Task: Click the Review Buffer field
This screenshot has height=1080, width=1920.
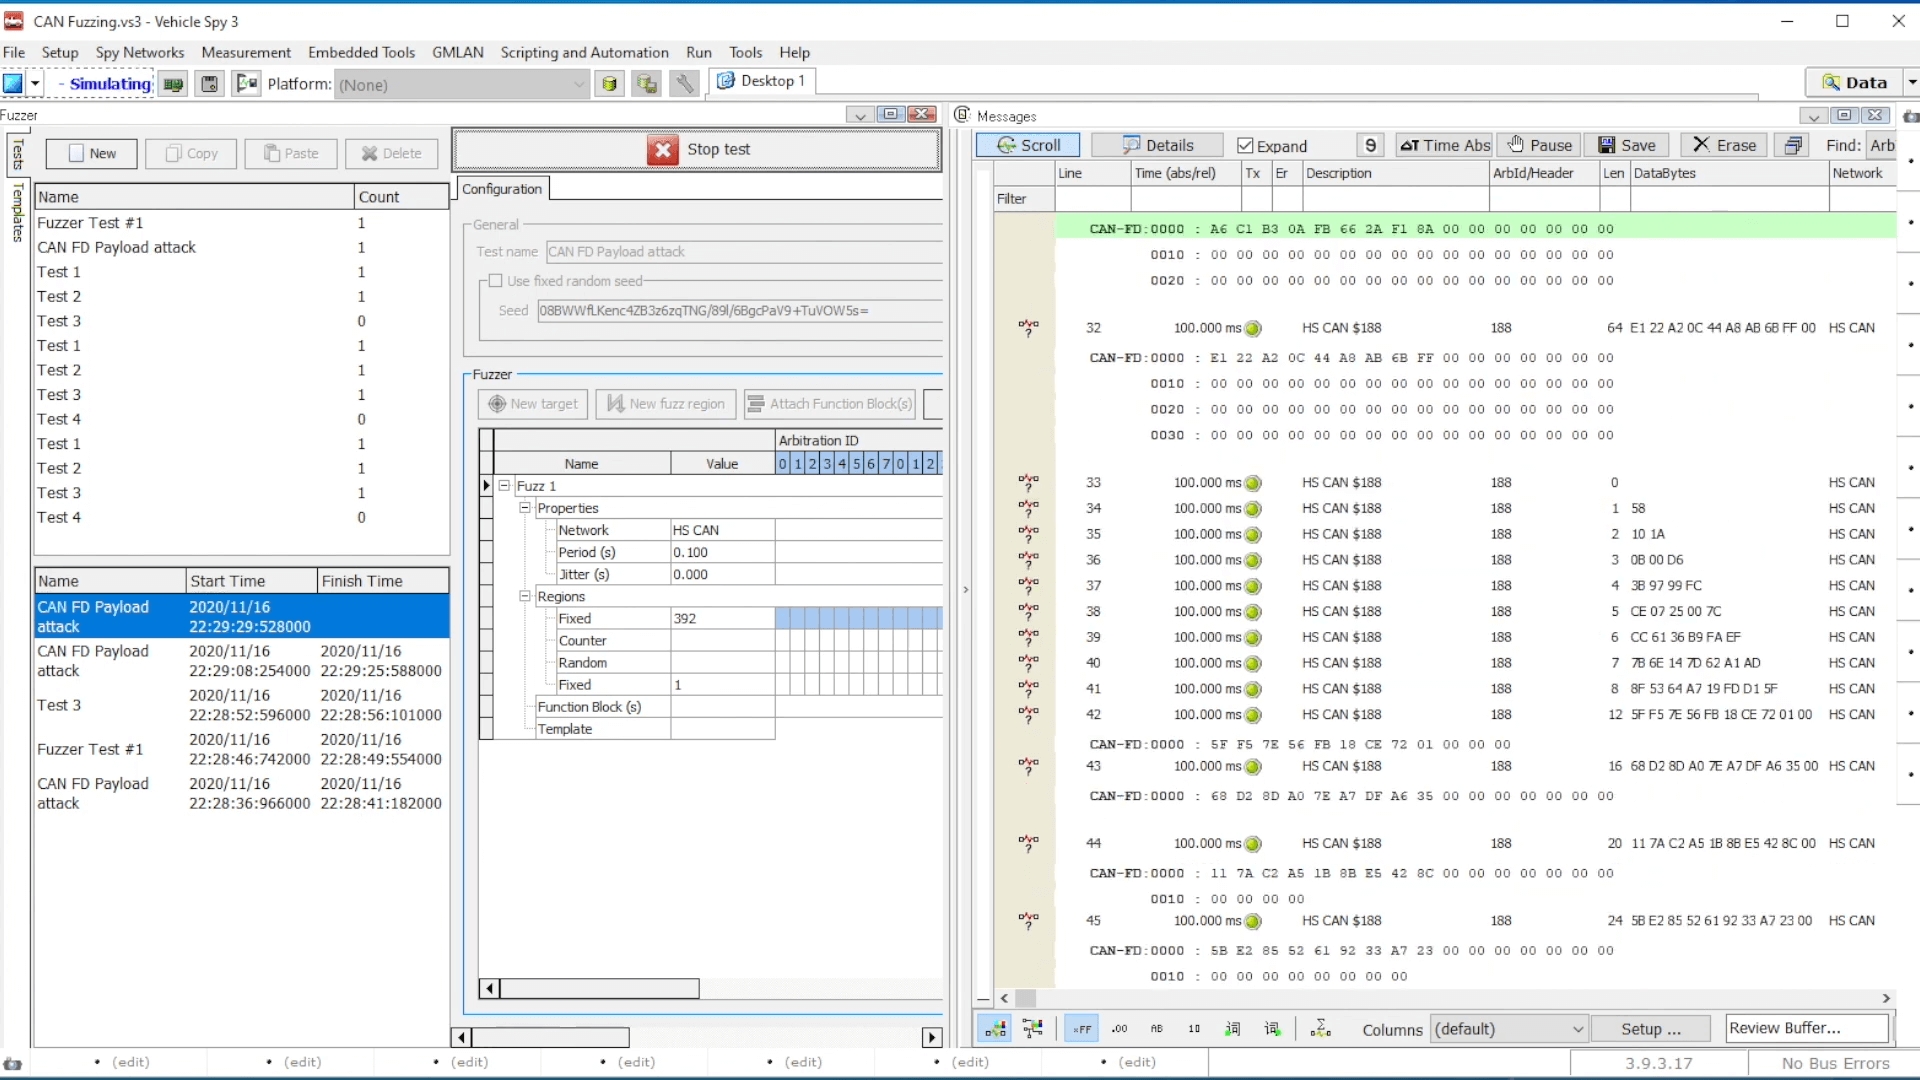Action: [1807, 1028]
